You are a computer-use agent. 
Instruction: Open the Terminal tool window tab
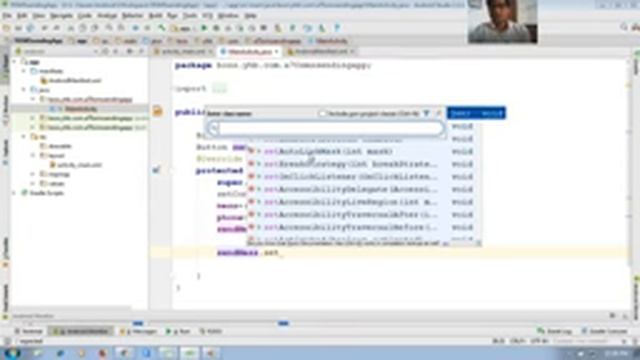point(29,331)
